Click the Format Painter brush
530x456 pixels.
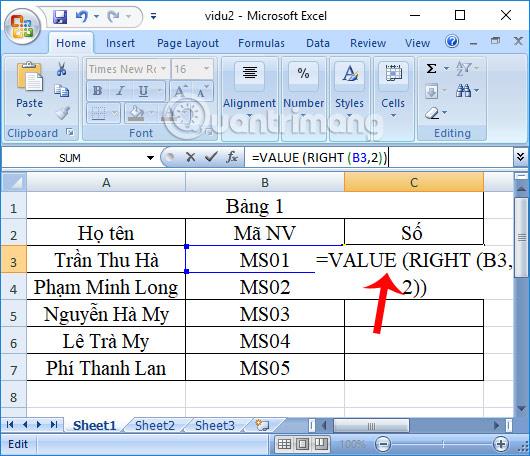coord(63,113)
